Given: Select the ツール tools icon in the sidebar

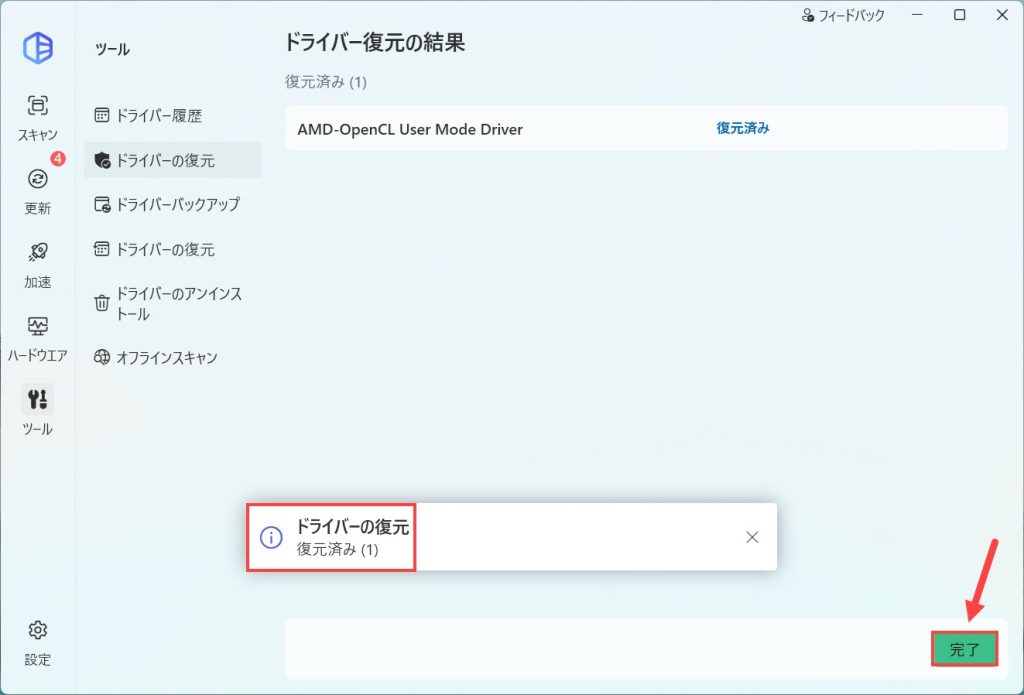Looking at the screenshot, I should 38,399.
